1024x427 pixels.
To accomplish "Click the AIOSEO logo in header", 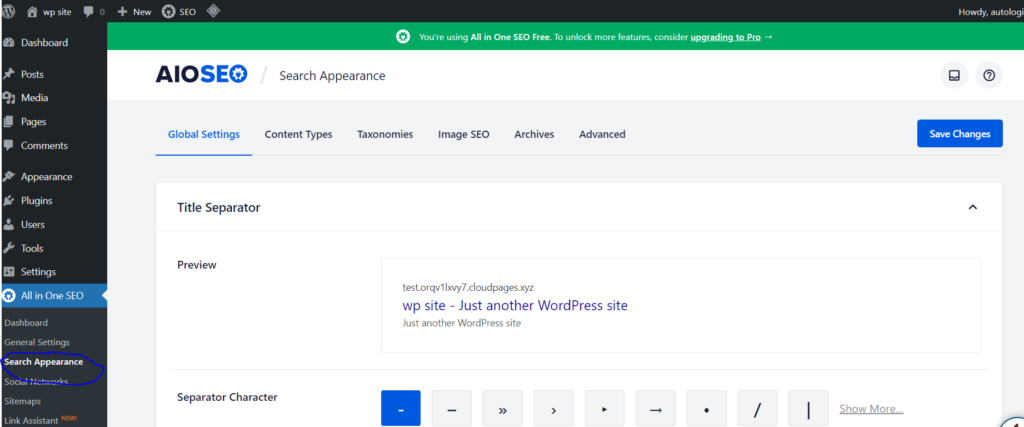I will point(201,75).
